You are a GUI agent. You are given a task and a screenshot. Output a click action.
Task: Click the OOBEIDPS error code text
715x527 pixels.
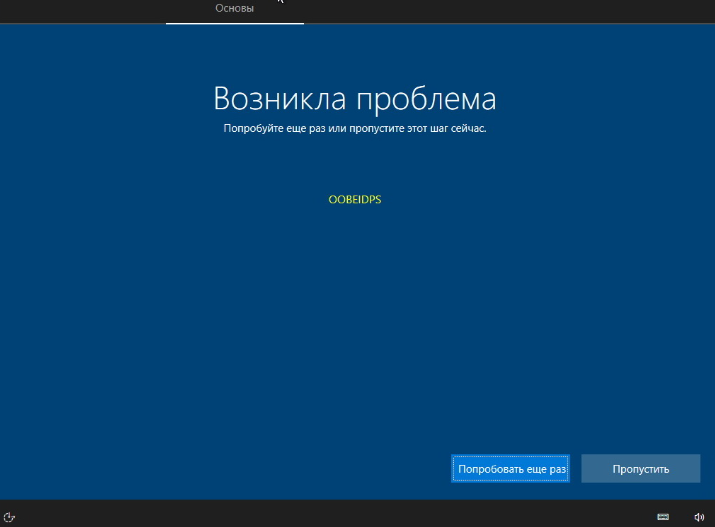tap(355, 200)
